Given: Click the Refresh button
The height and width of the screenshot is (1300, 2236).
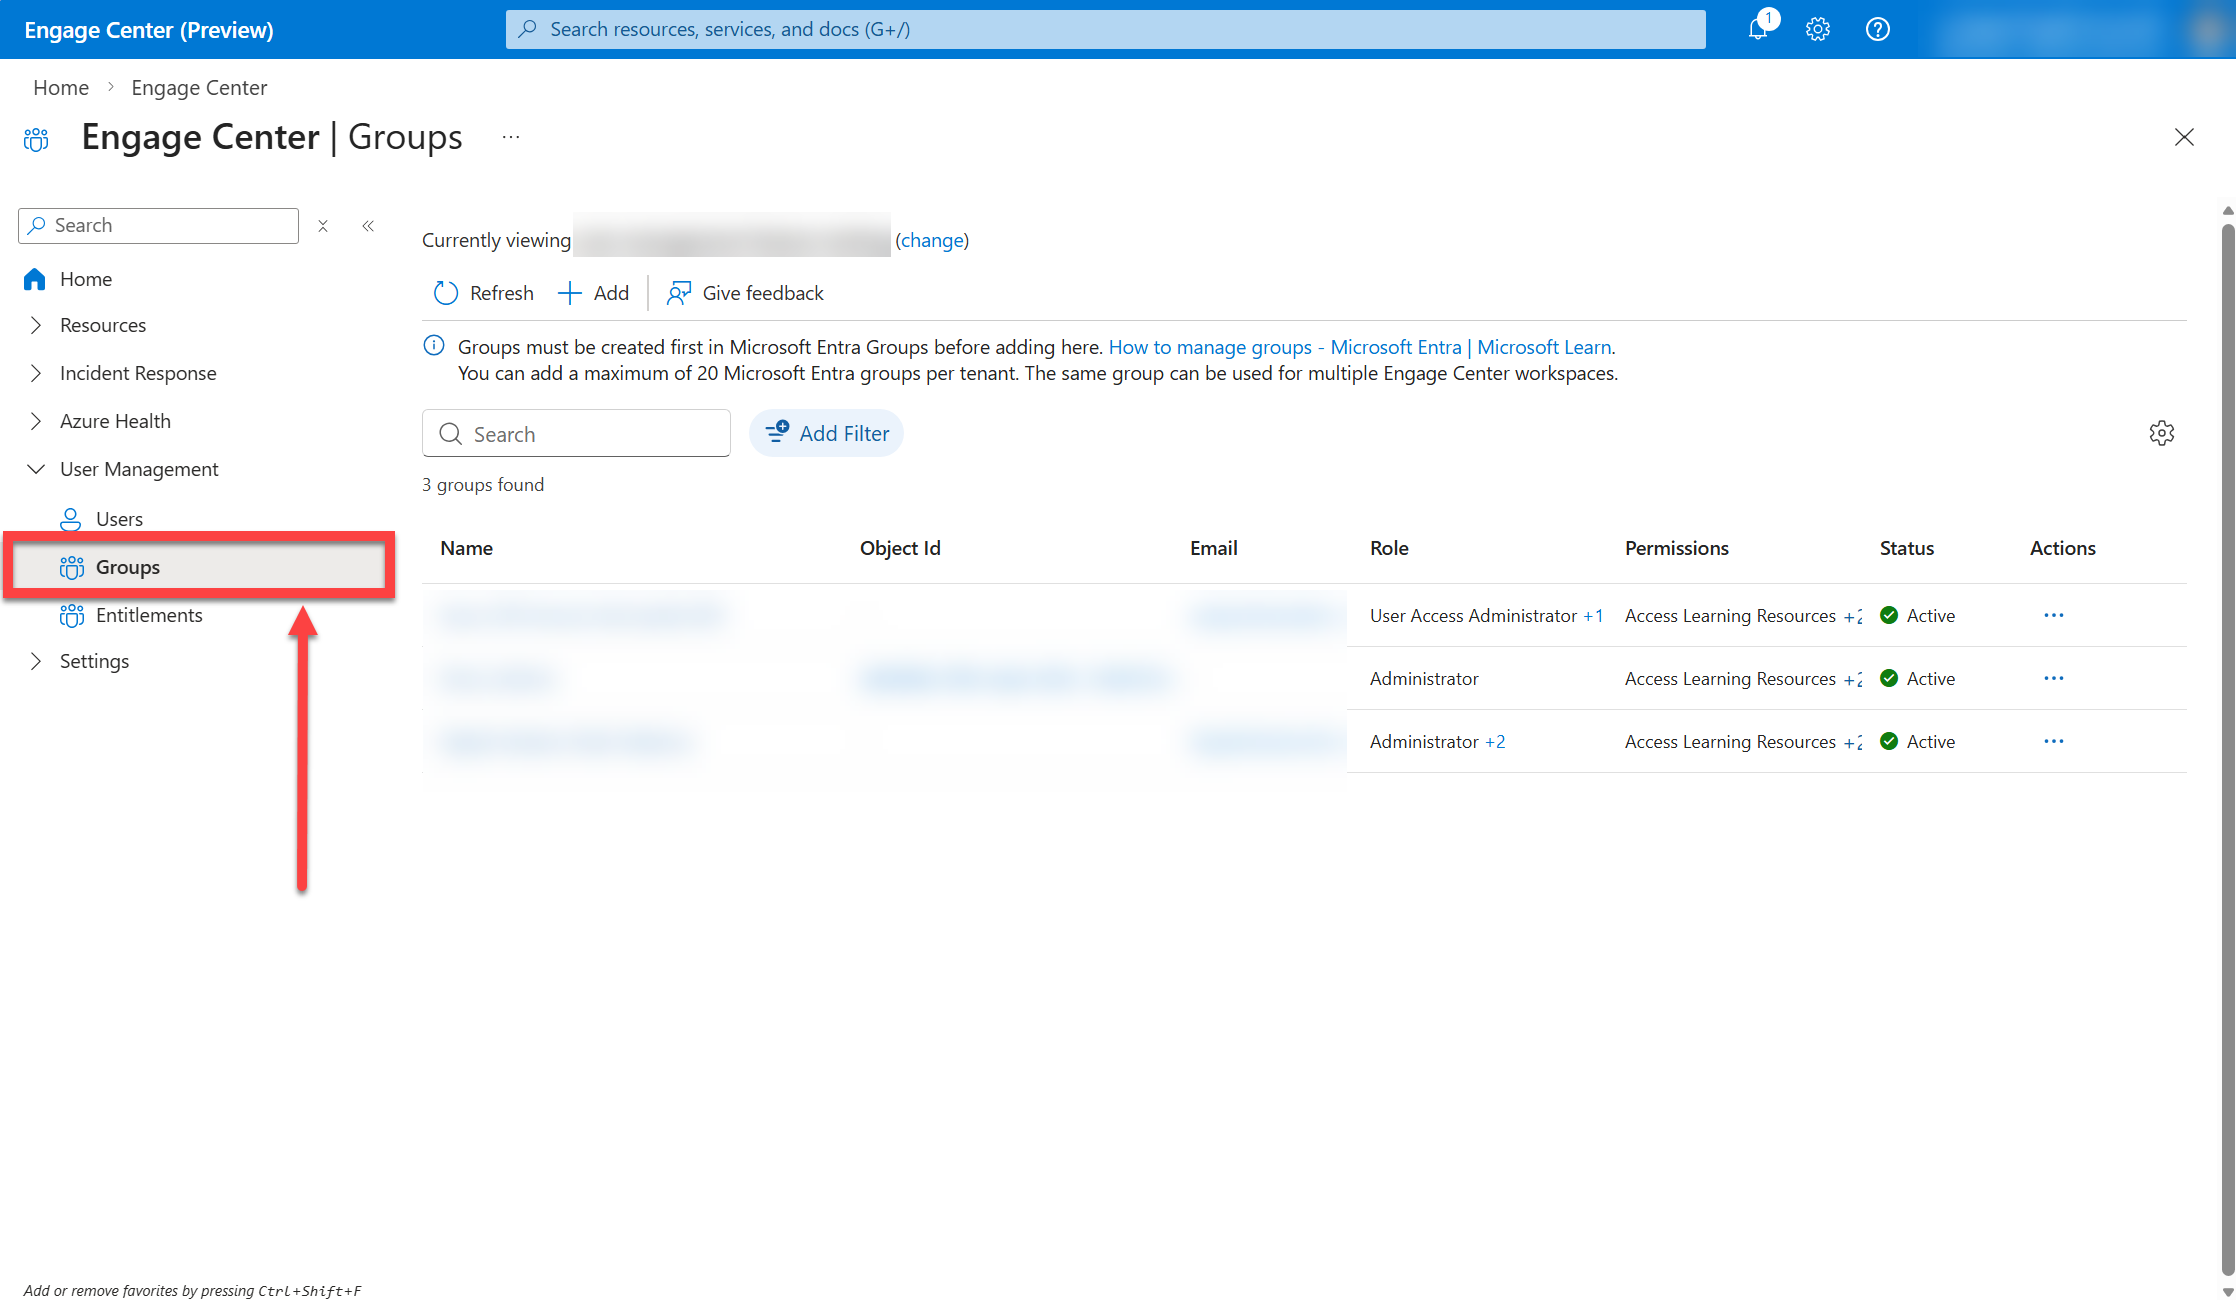Looking at the screenshot, I should tap(484, 293).
